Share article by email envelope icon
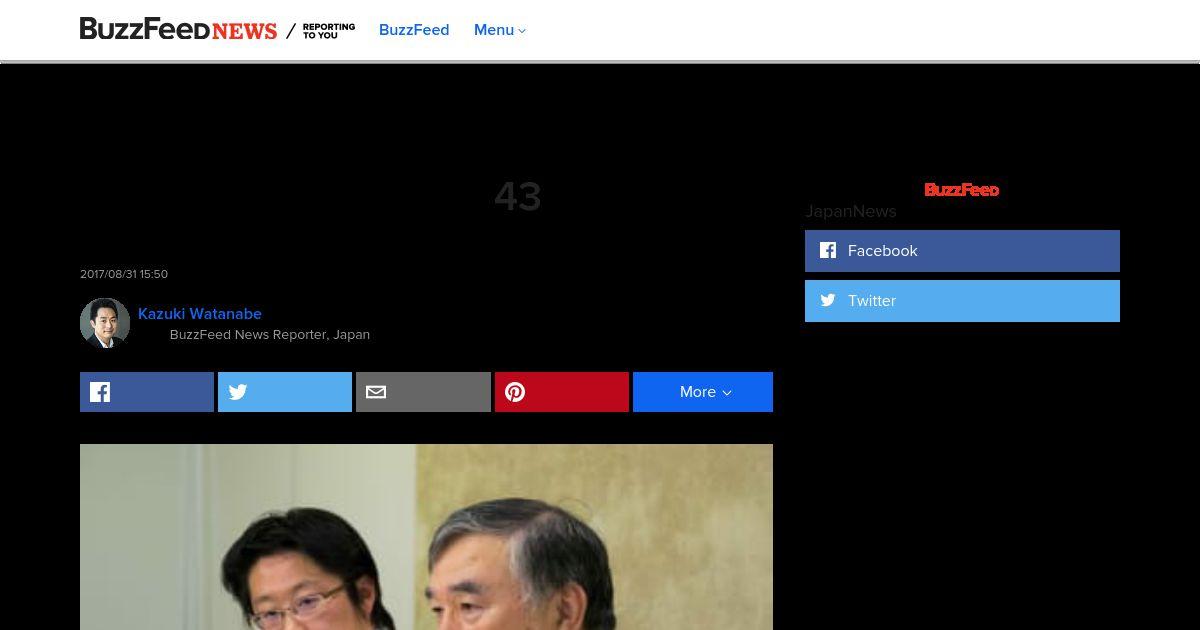The height and width of the screenshot is (630, 1200). [x=423, y=392]
